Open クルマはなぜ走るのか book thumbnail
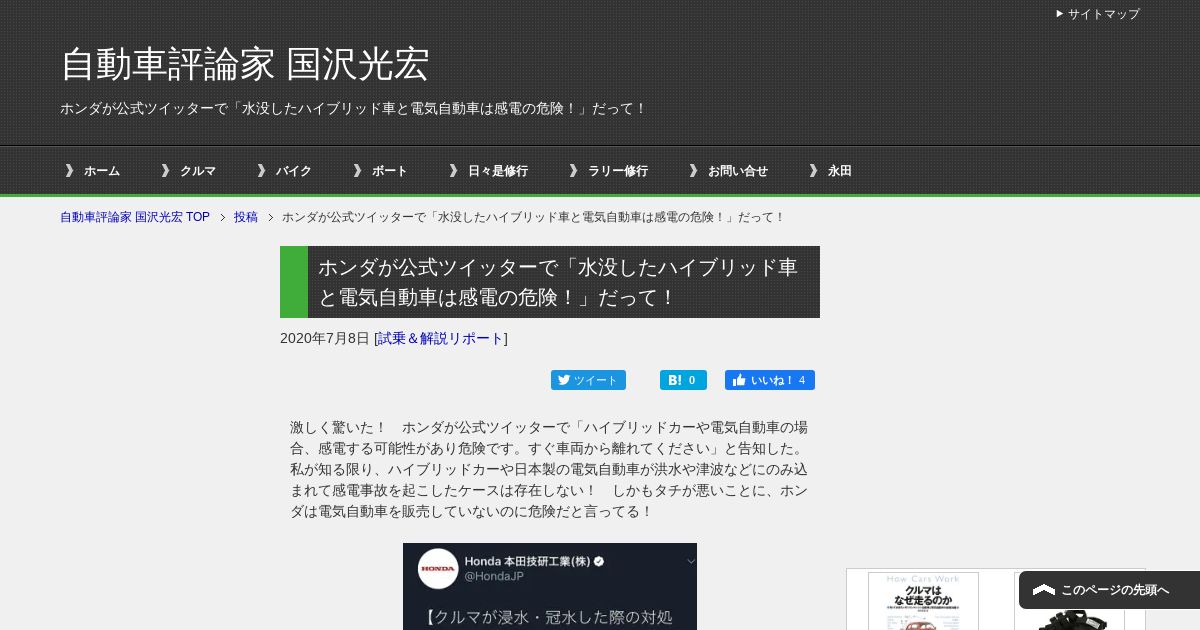The image size is (1200, 630). pos(923,601)
